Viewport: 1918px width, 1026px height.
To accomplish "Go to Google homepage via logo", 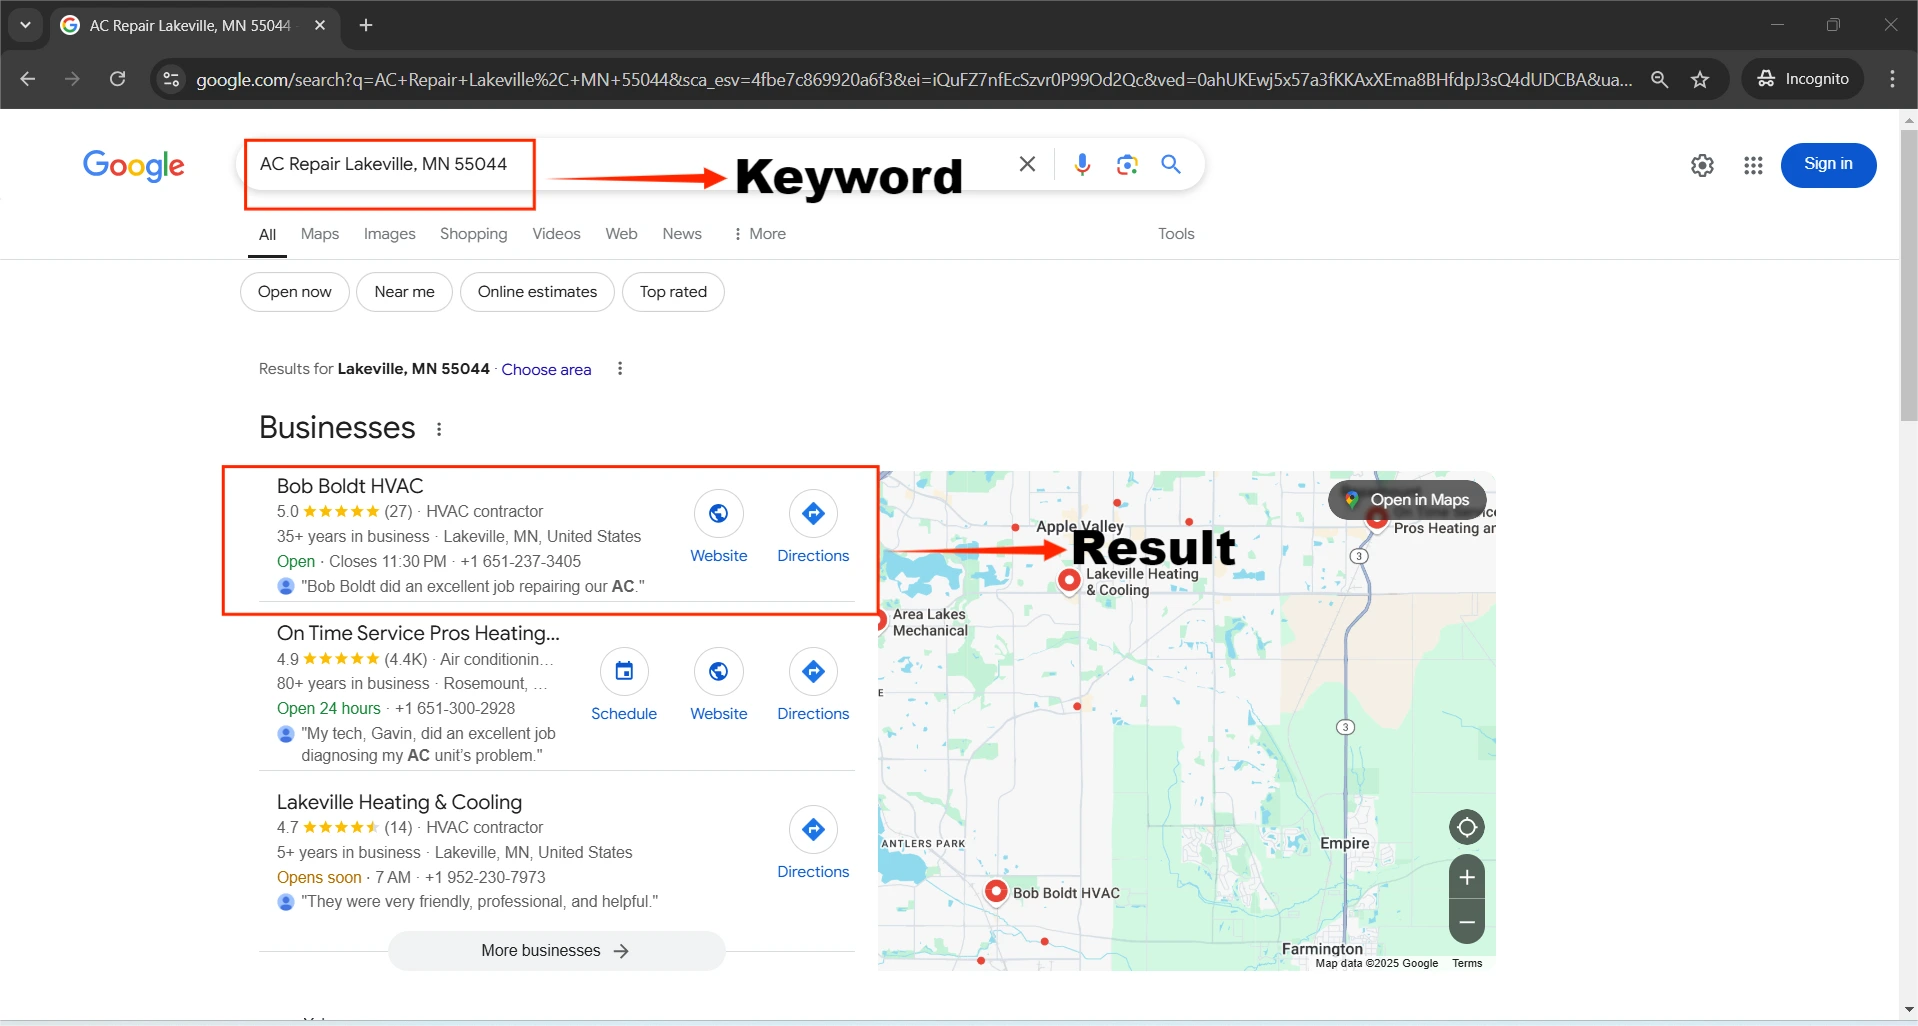I will 133,165.
